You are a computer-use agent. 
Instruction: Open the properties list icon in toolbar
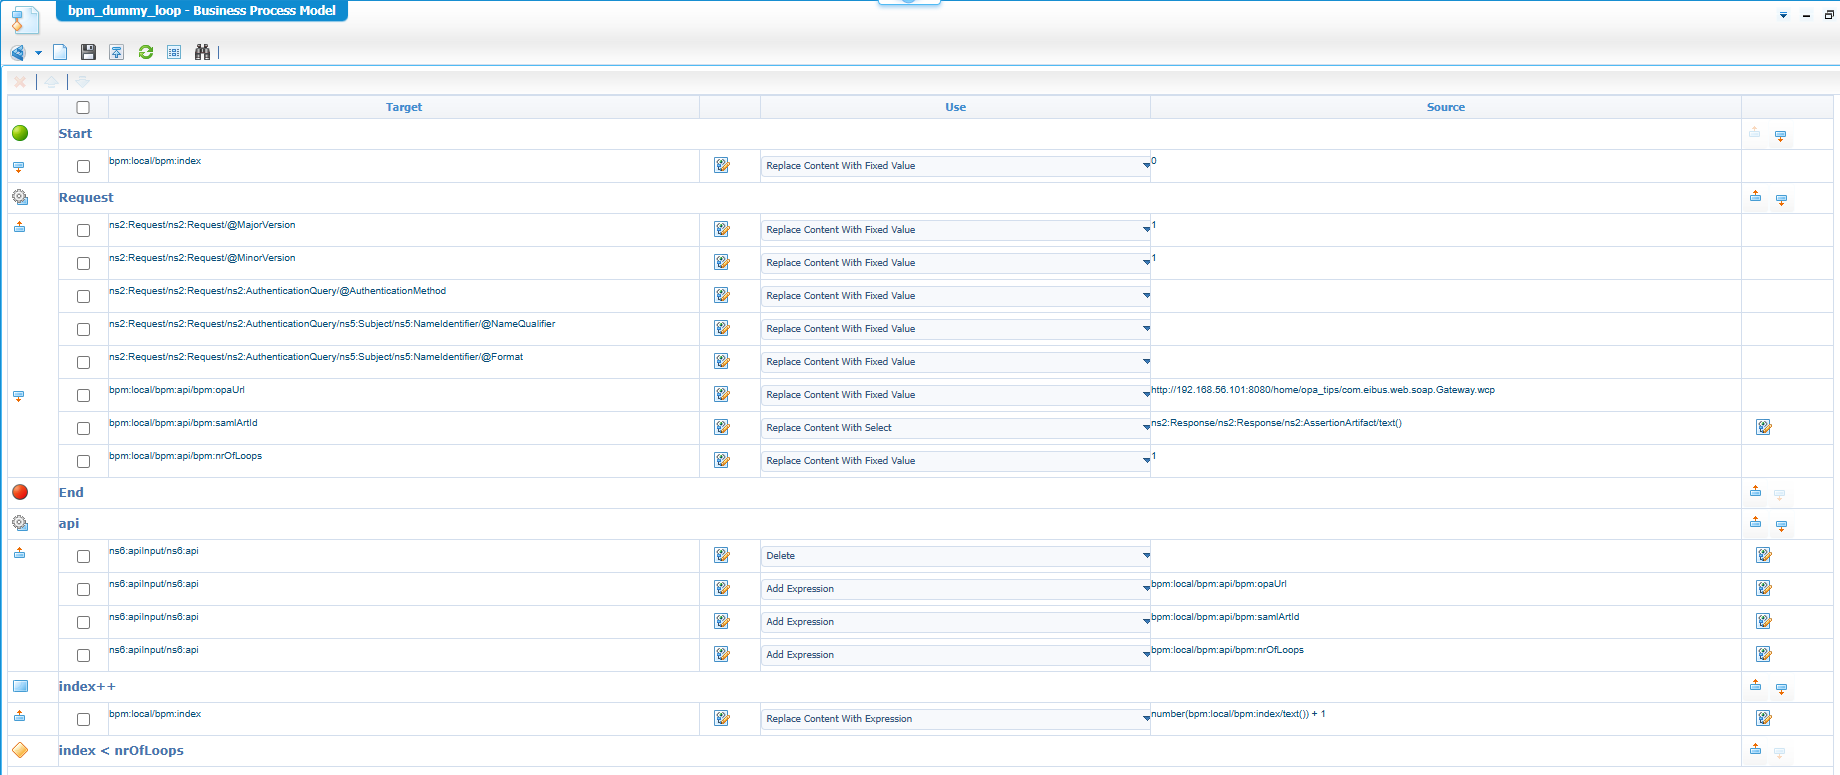coord(174,52)
